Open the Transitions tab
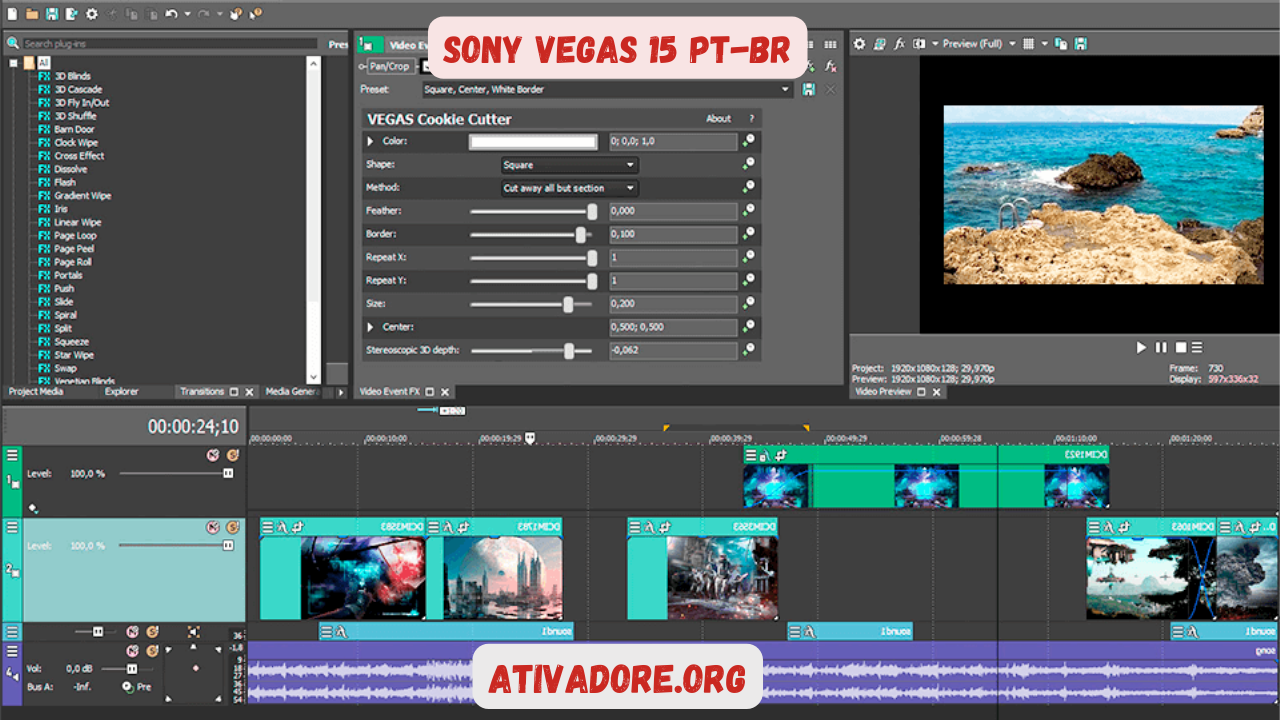The height and width of the screenshot is (720, 1280). pyautogui.click(x=202, y=392)
